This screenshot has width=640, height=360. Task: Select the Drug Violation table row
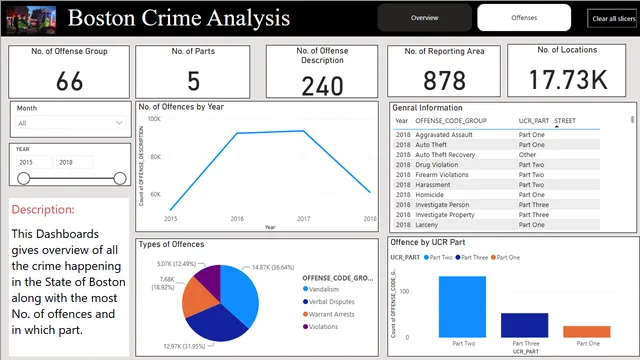496,164
